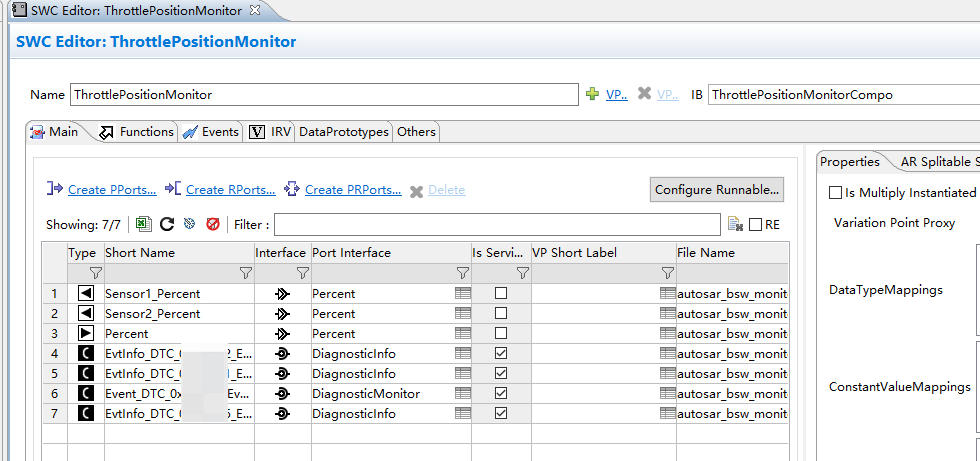The width and height of the screenshot is (980, 461).
Task: Click the Create PRPorts icon
Action: [x=292, y=189]
